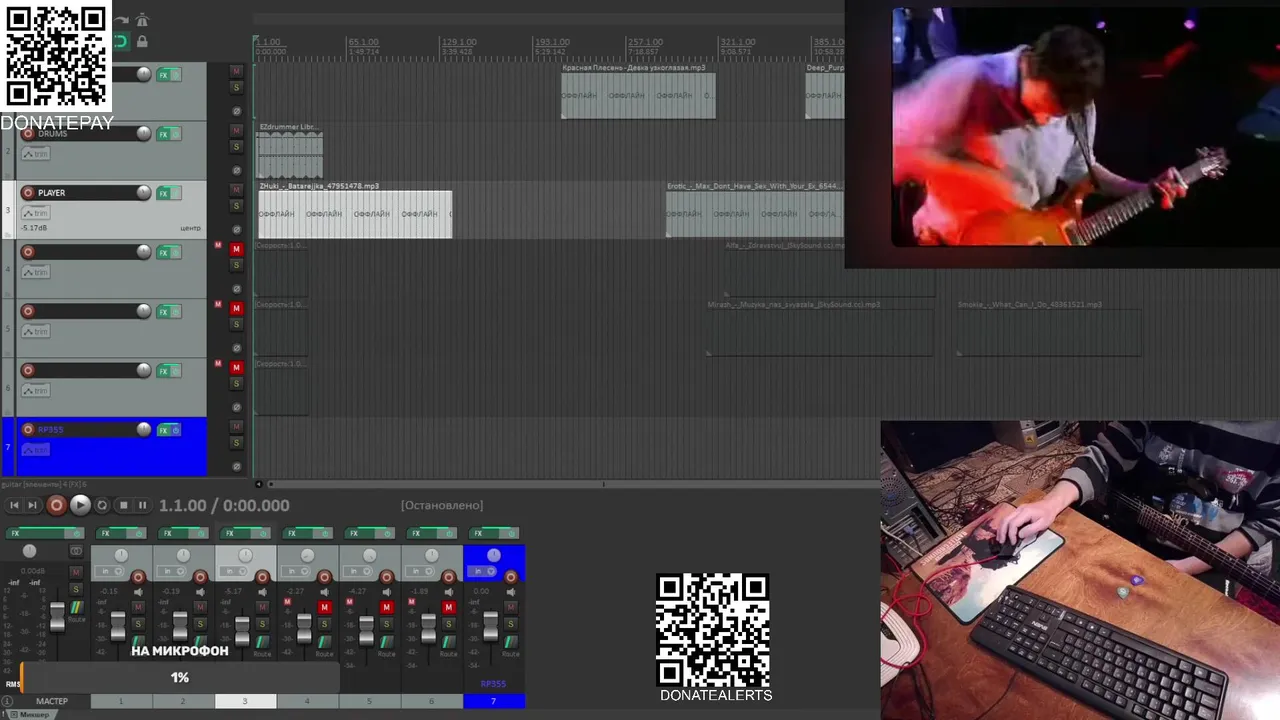
Task: Open the trim envelope menu on PLAYER track
Action: pos(36,213)
